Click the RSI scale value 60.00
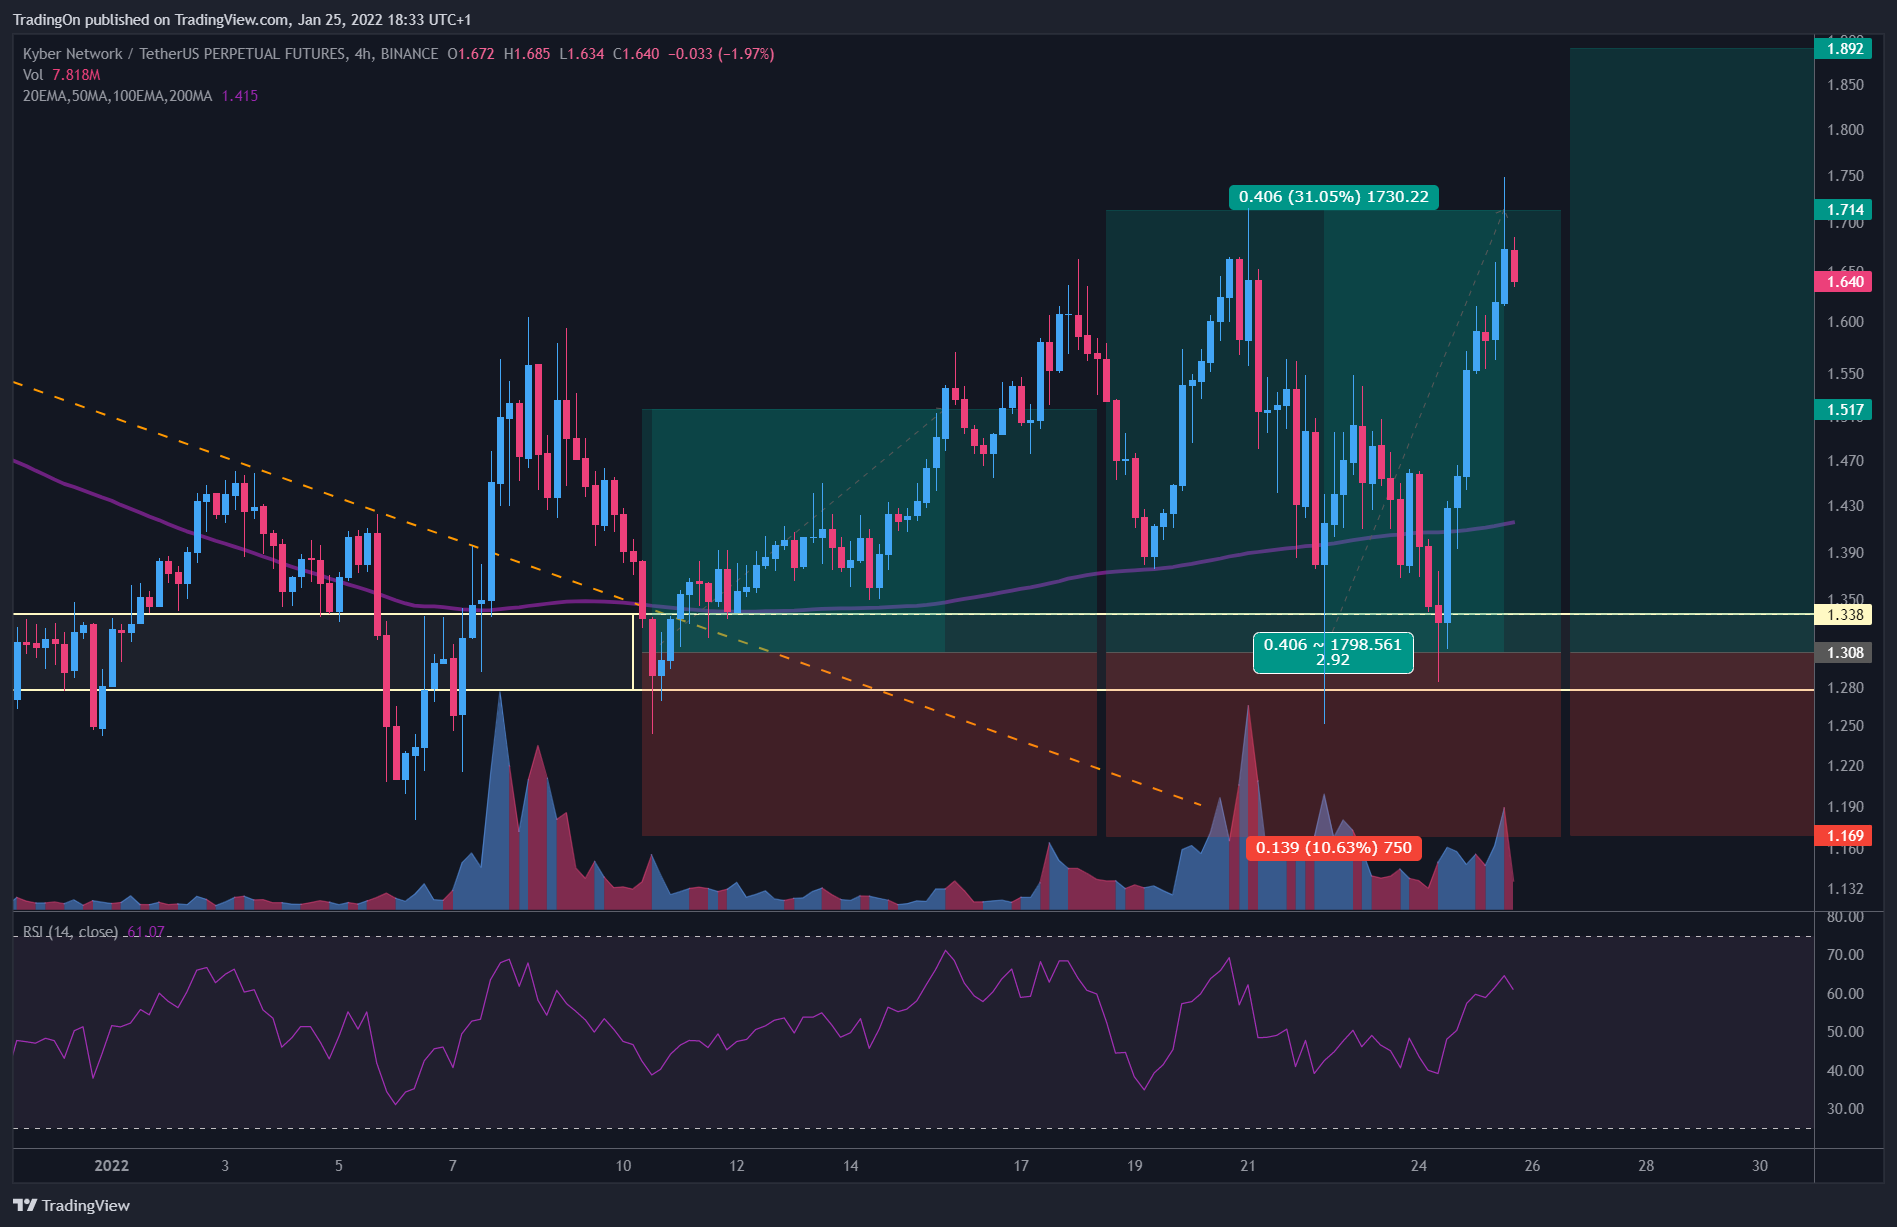The width and height of the screenshot is (1897, 1227). (1845, 994)
